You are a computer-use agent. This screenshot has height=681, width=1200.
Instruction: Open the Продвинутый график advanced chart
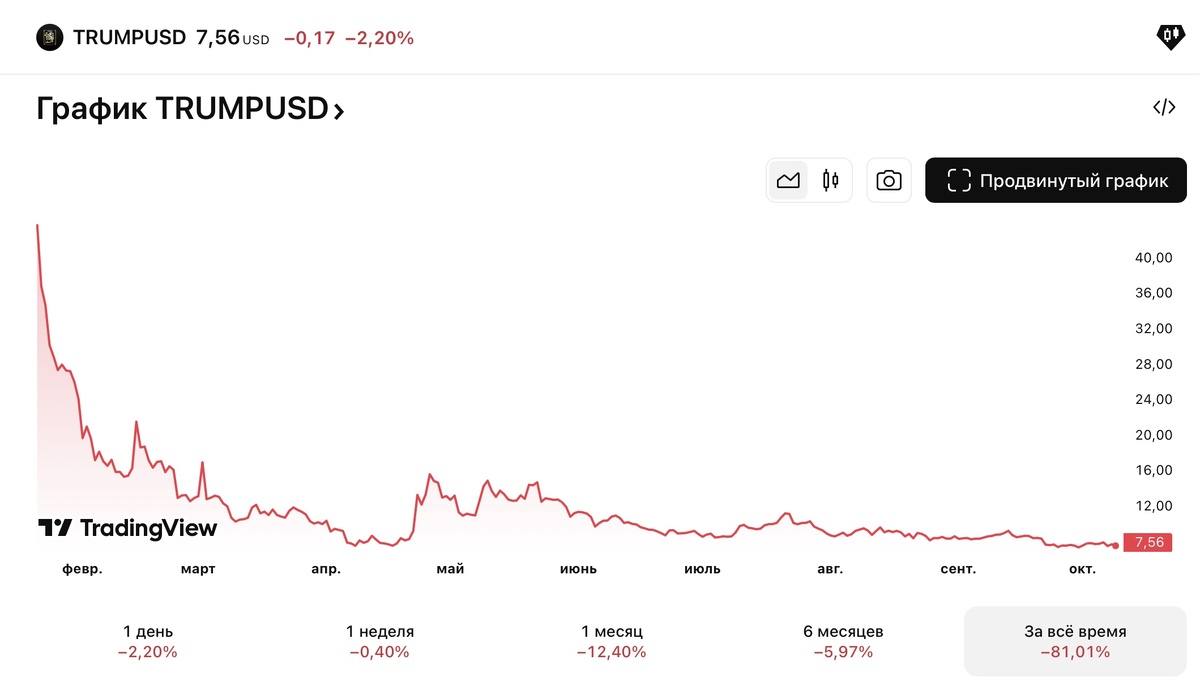[x=1056, y=180]
